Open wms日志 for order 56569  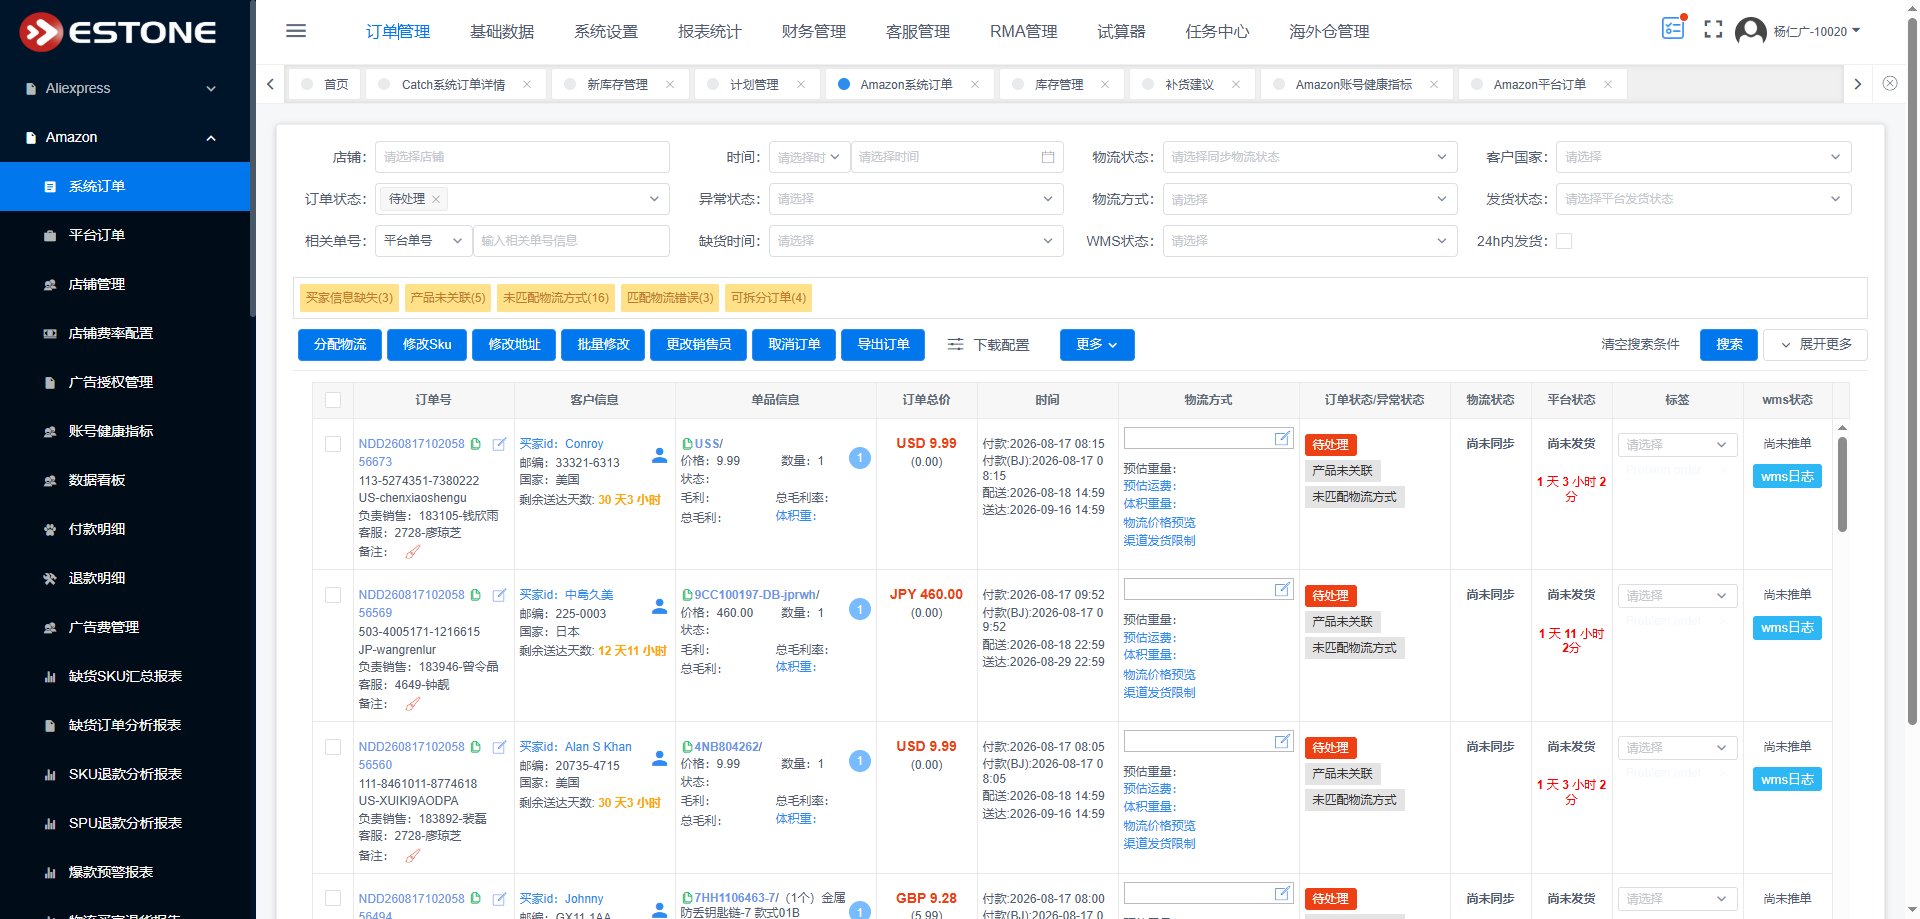pyautogui.click(x=1787, y=628)
